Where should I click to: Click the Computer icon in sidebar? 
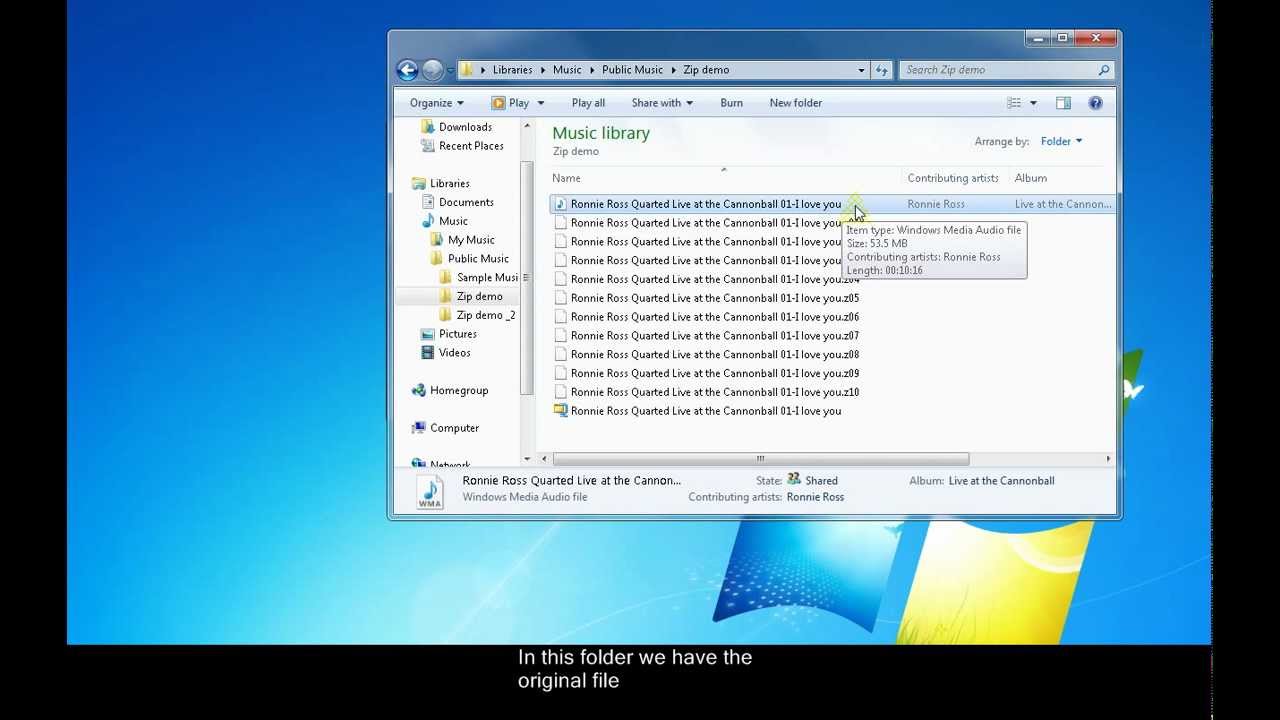click(x=419, y=428)
